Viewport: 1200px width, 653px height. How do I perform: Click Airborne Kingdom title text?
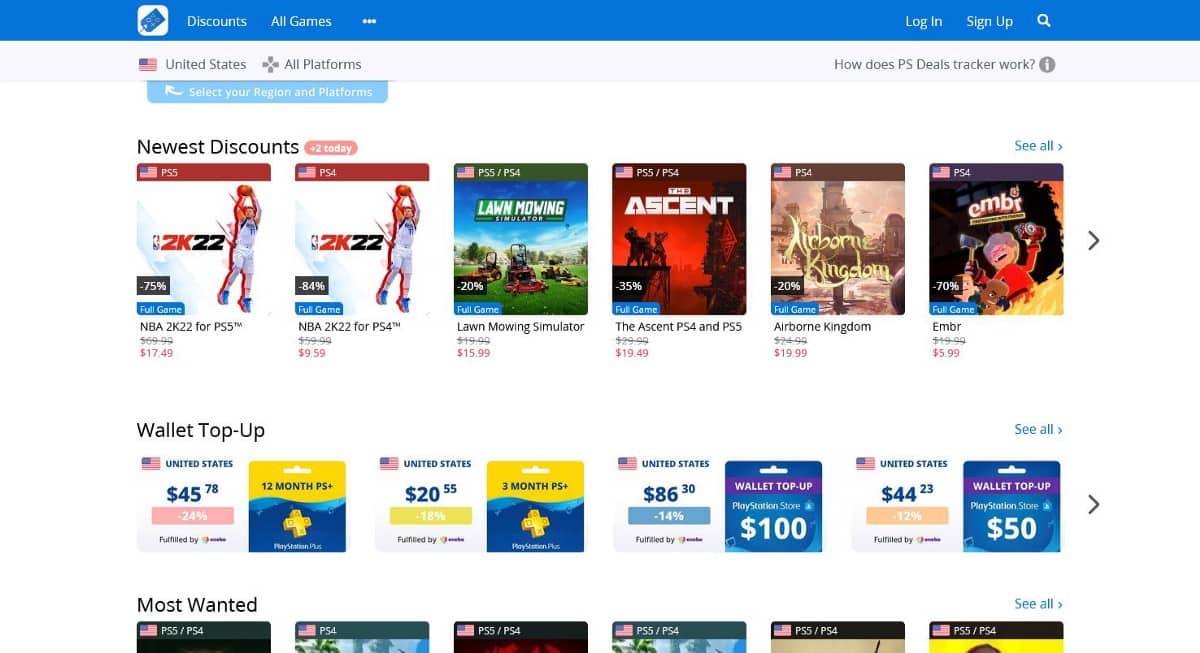coord(822,327)
